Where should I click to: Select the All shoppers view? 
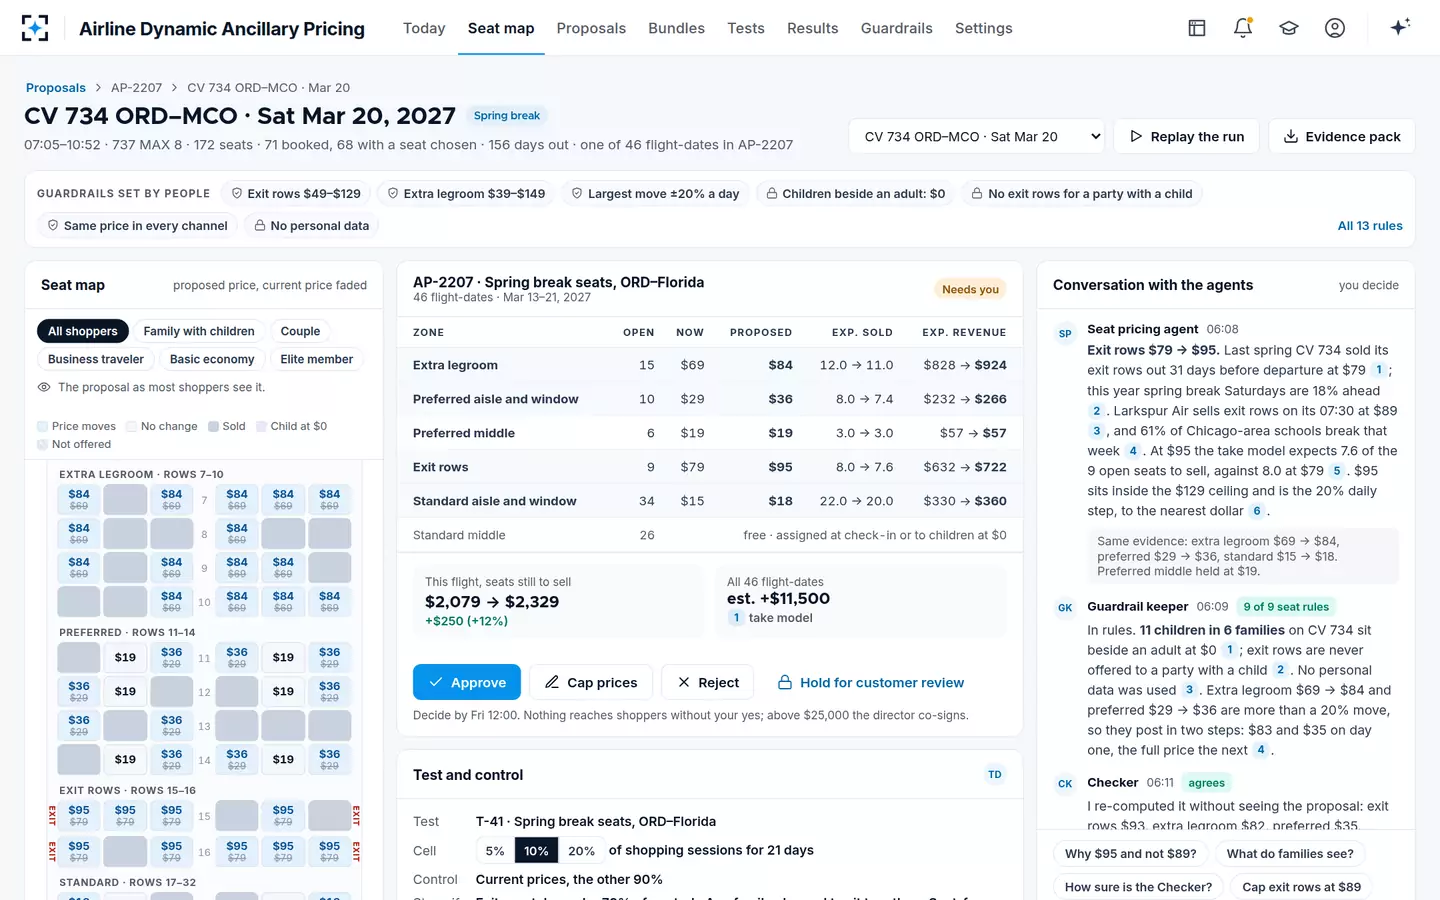[x=83, y=331]
